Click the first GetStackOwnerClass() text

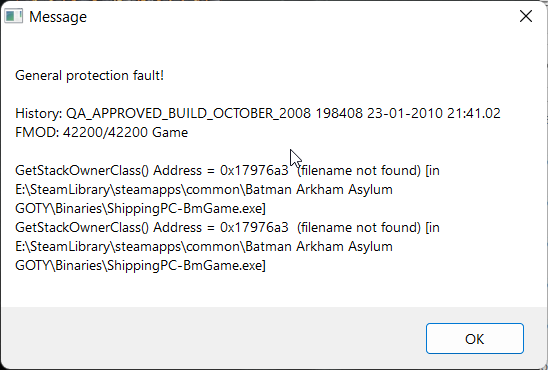tap(82, 171)
